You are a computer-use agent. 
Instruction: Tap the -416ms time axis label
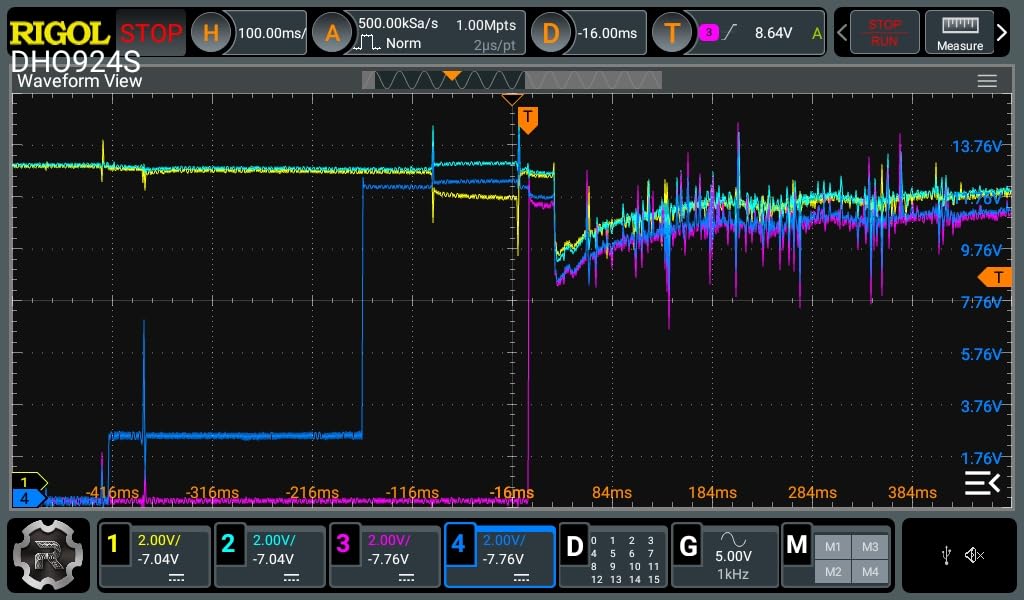click(112, 492)
